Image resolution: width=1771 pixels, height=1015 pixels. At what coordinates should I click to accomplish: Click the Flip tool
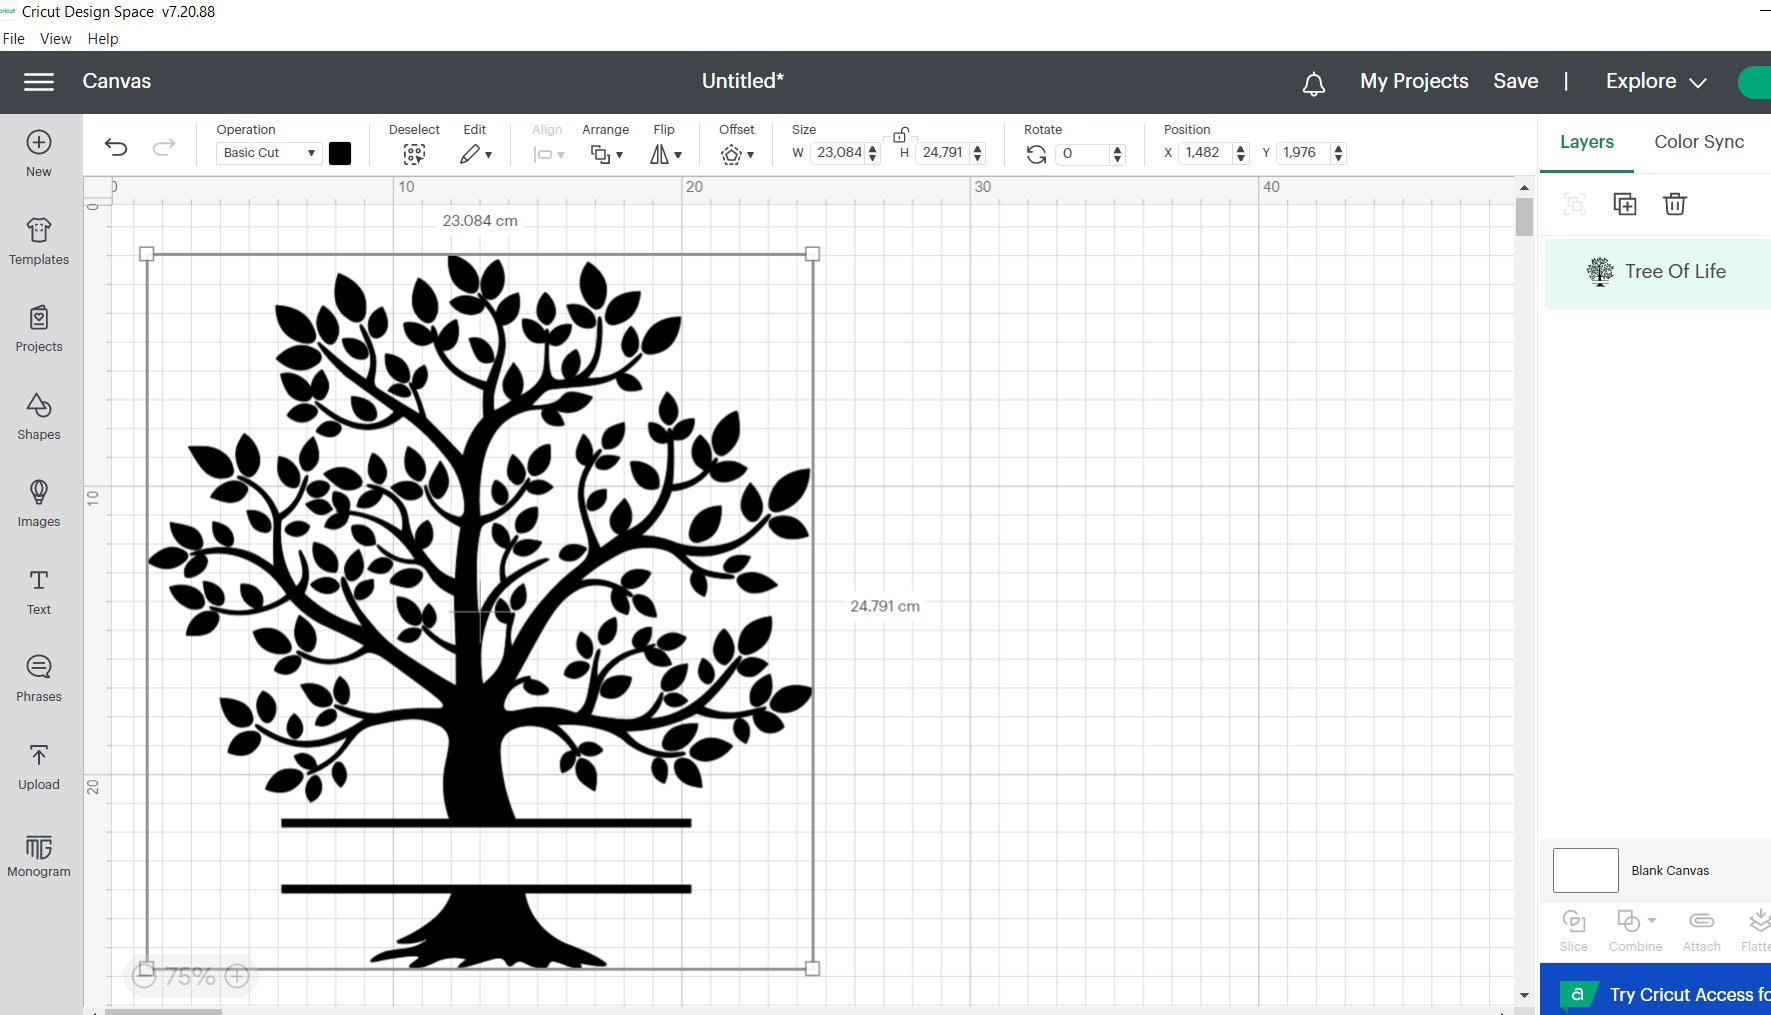point(662,153)
